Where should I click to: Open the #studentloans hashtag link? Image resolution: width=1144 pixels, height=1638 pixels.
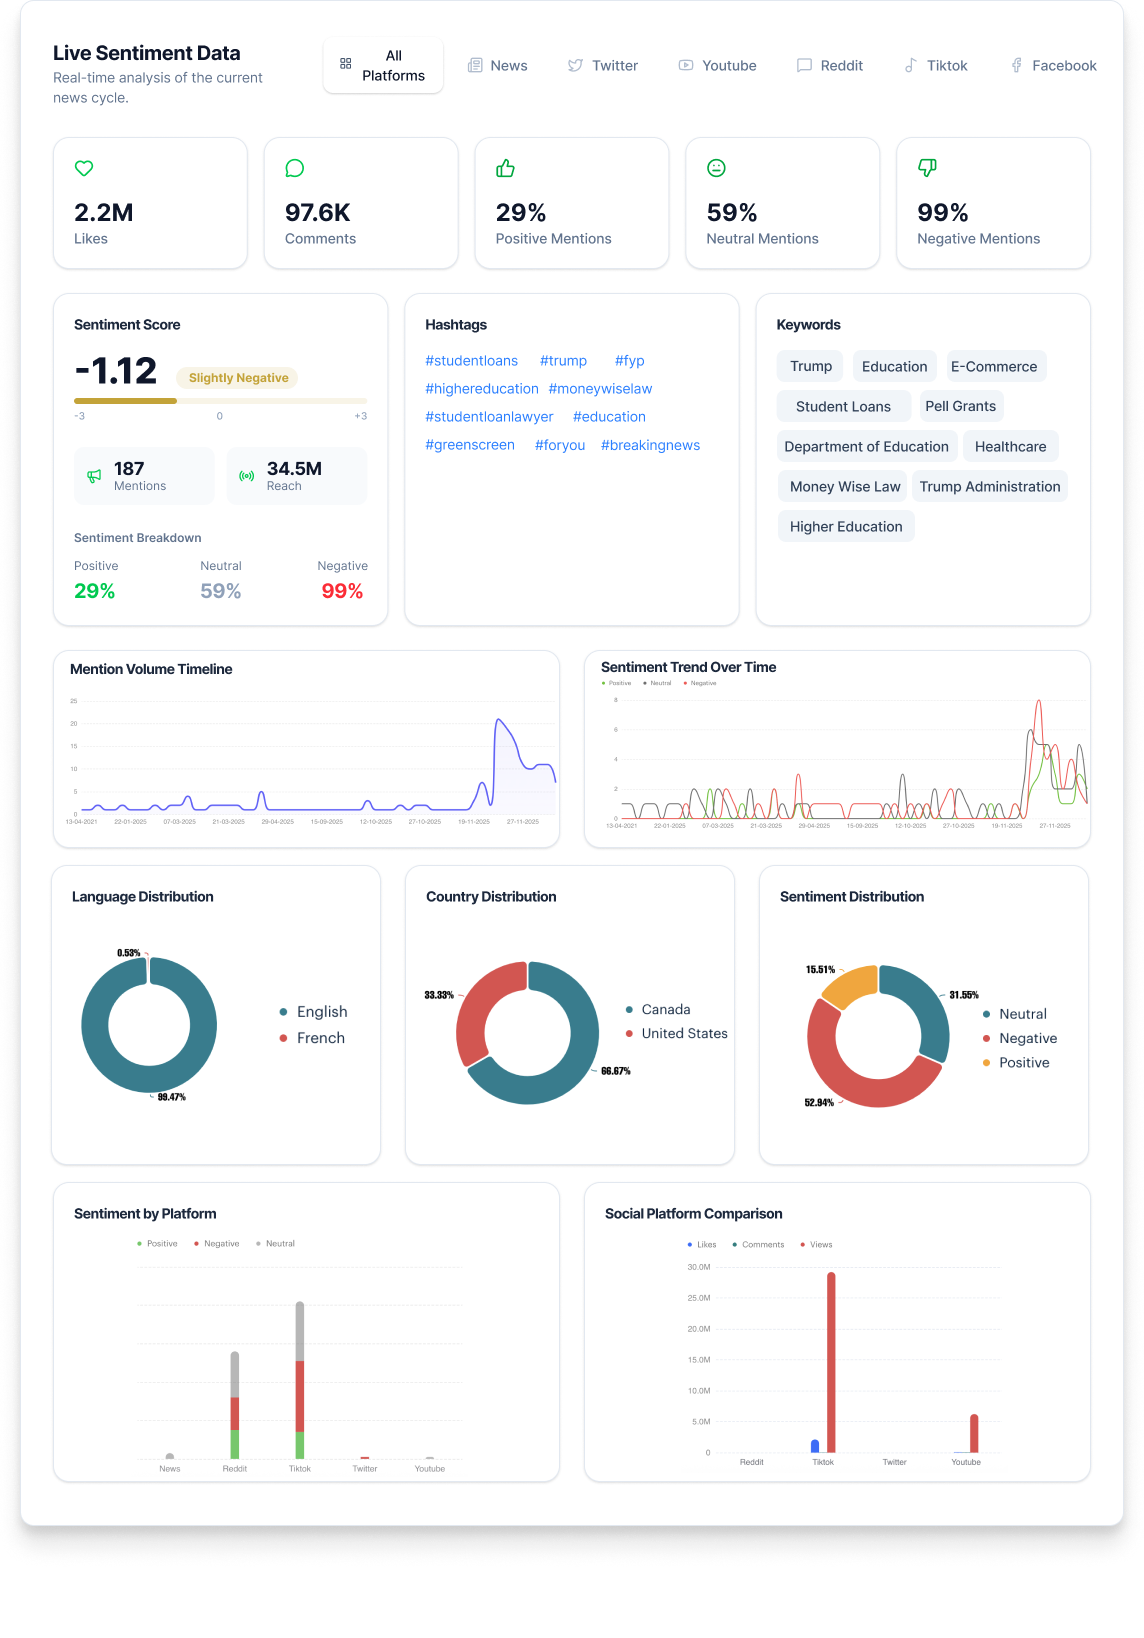(471, 360)
